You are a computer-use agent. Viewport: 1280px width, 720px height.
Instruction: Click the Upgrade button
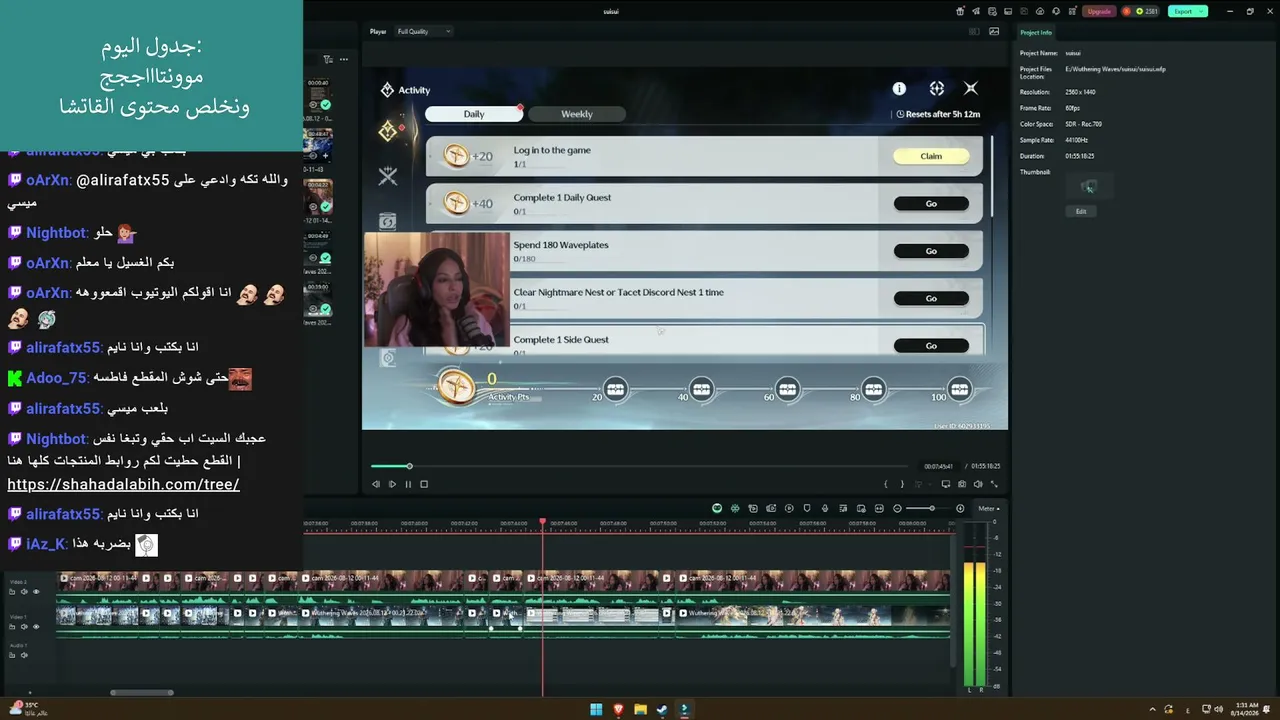1099,11
